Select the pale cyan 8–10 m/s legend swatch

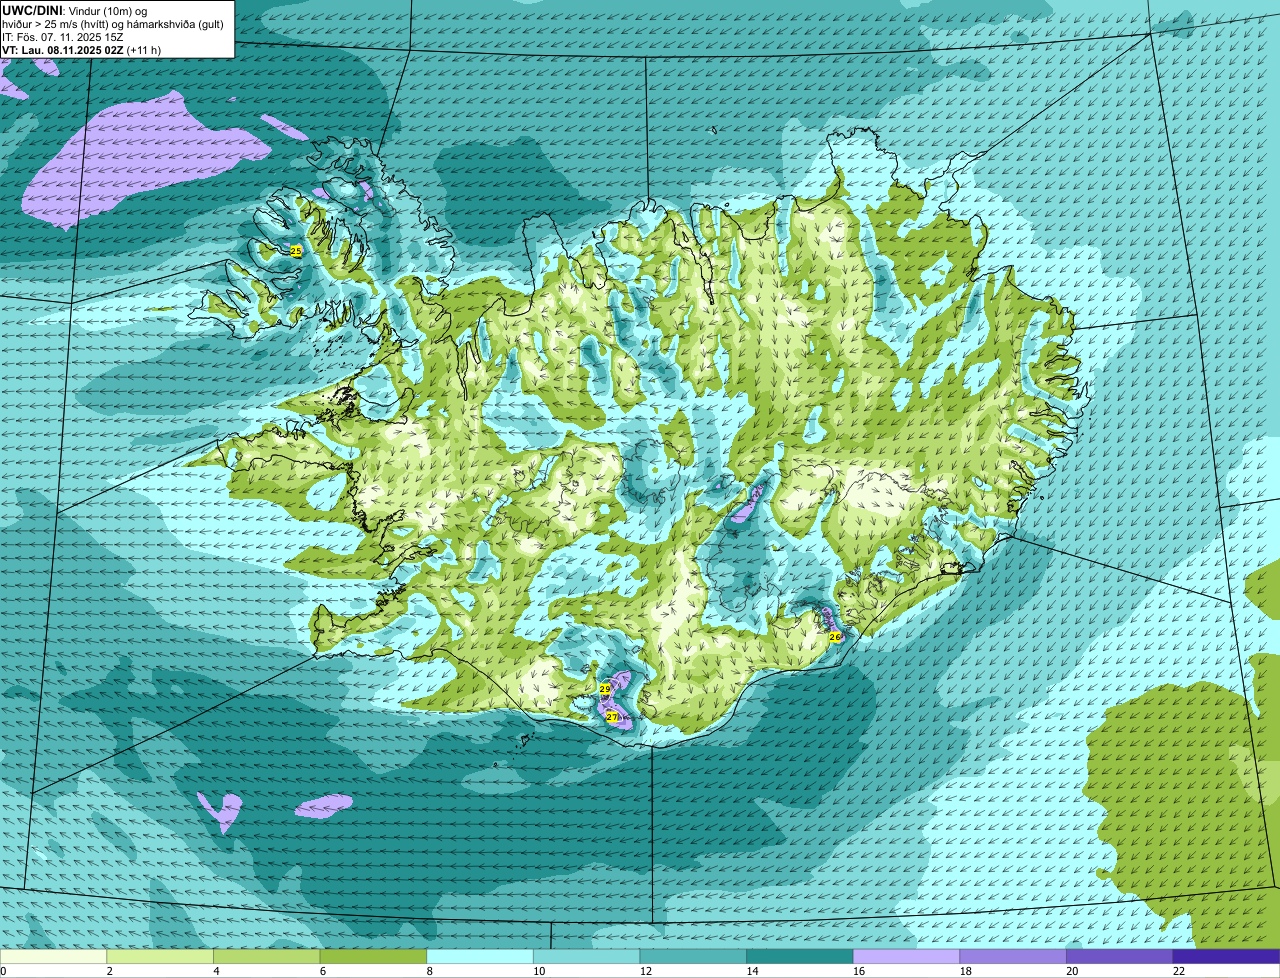pos(480,956)
